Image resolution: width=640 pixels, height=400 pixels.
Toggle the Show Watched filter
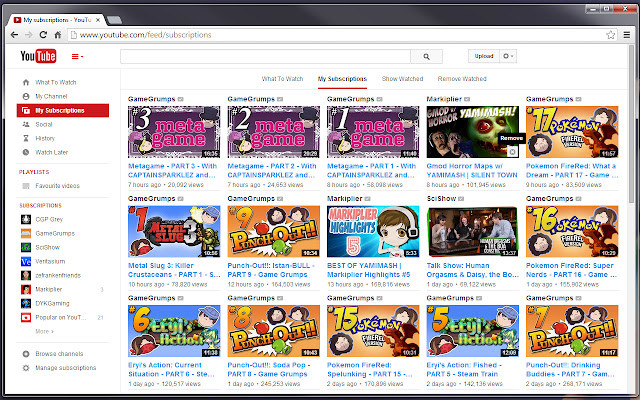point(402,78)
